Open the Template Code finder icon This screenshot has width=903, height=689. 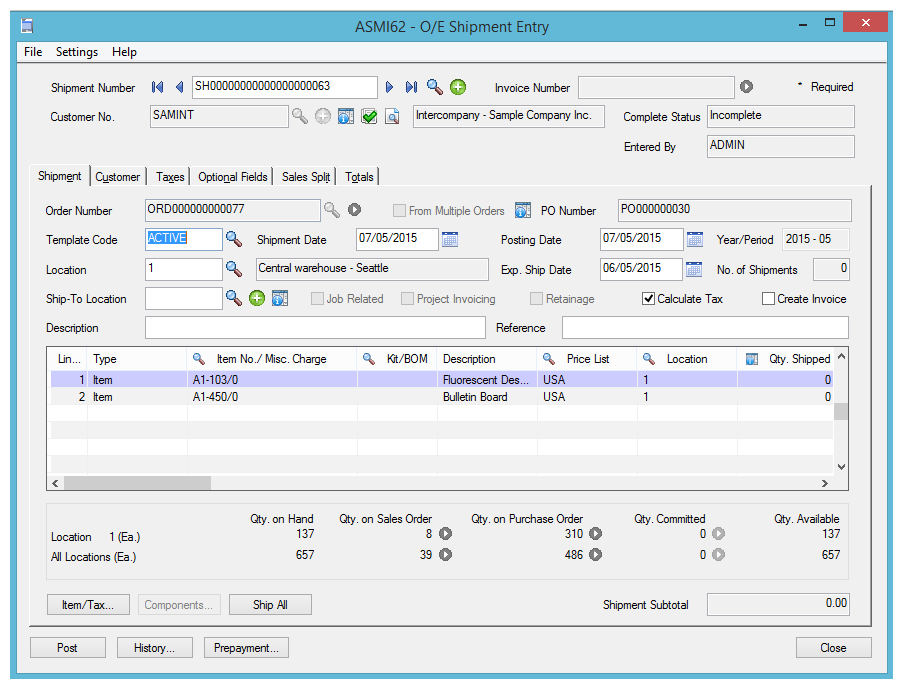click(x=233, y=240)
